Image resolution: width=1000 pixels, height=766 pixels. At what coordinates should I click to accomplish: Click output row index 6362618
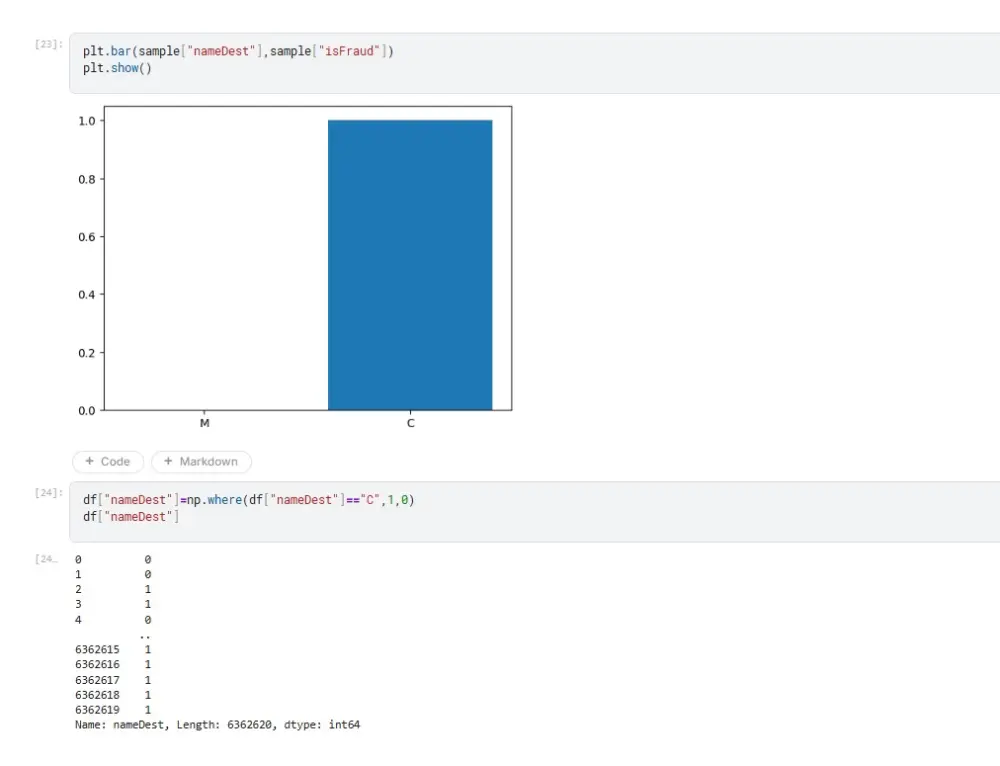pos(97,695)
